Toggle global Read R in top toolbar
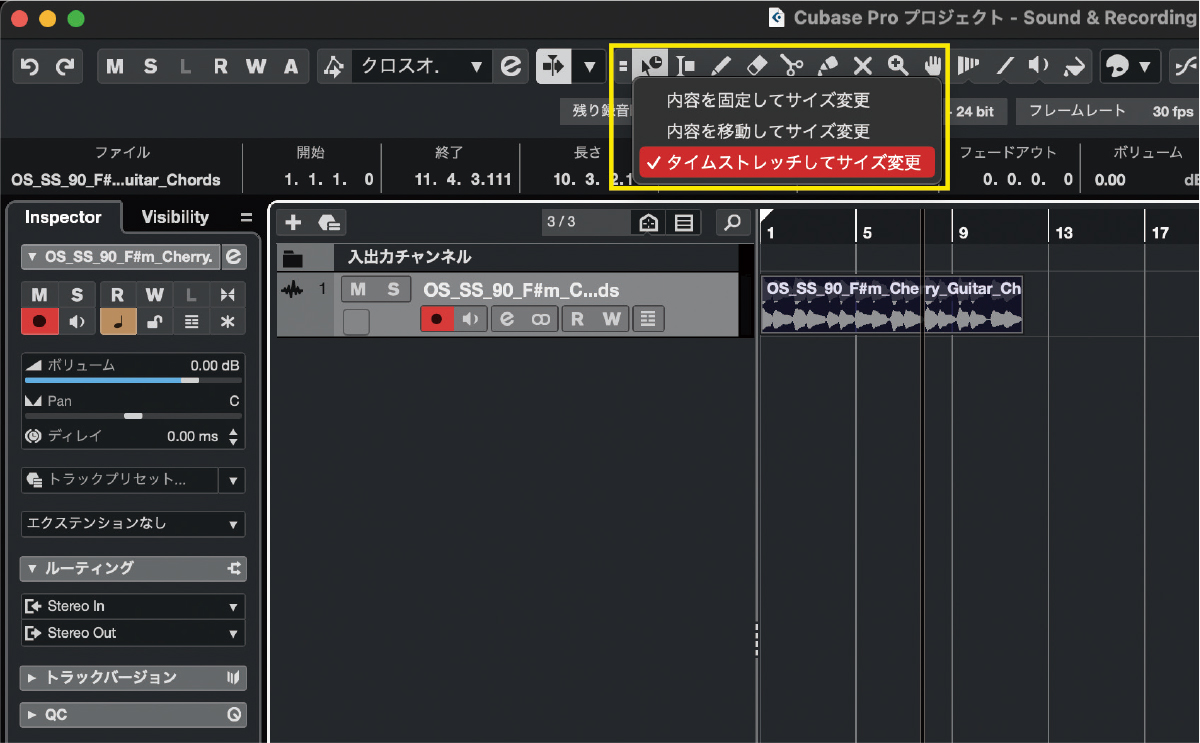Screen dimensions: 1200x743 tap(221, 67)
